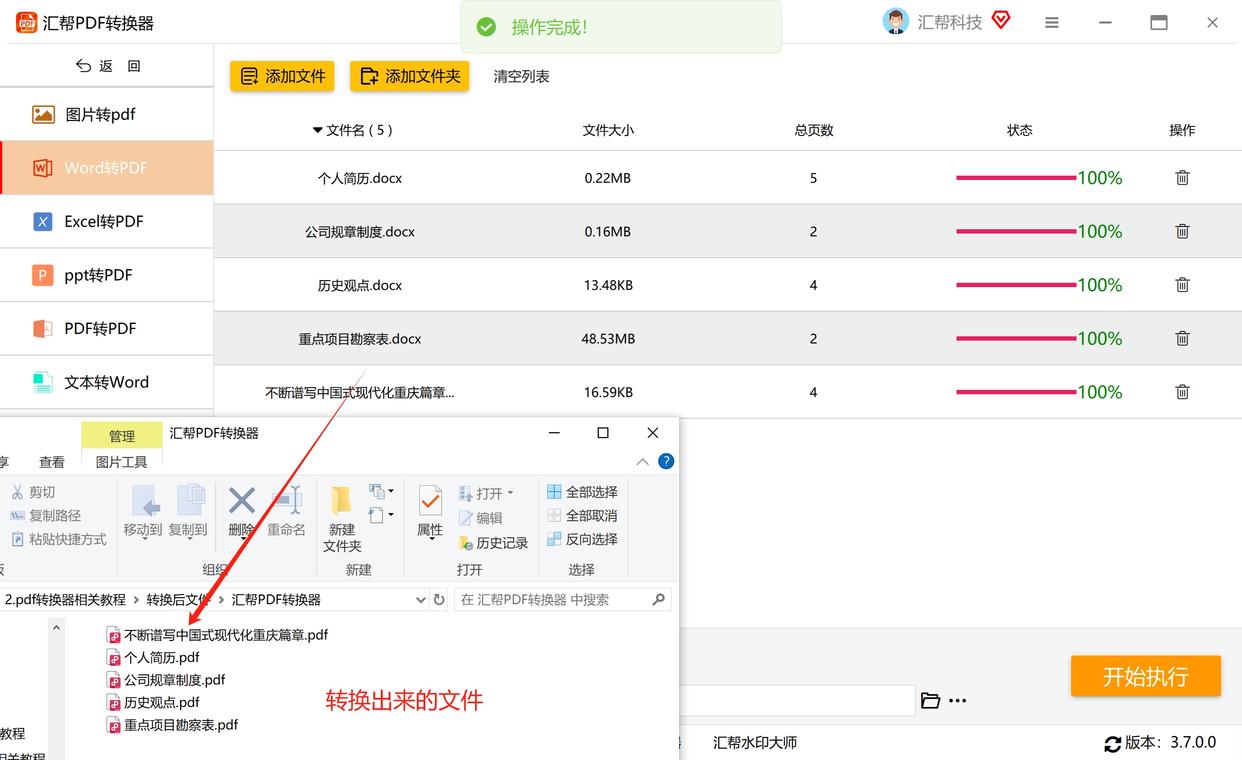Enable 全部选择 to select all files
Image resolution: width=1242 pixels, height=760 pixels.
pyautogui.click(x=582, y=492)
